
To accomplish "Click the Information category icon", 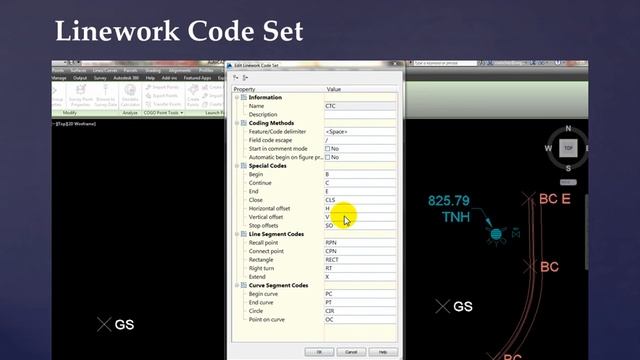I will click(x=244, y=97).
